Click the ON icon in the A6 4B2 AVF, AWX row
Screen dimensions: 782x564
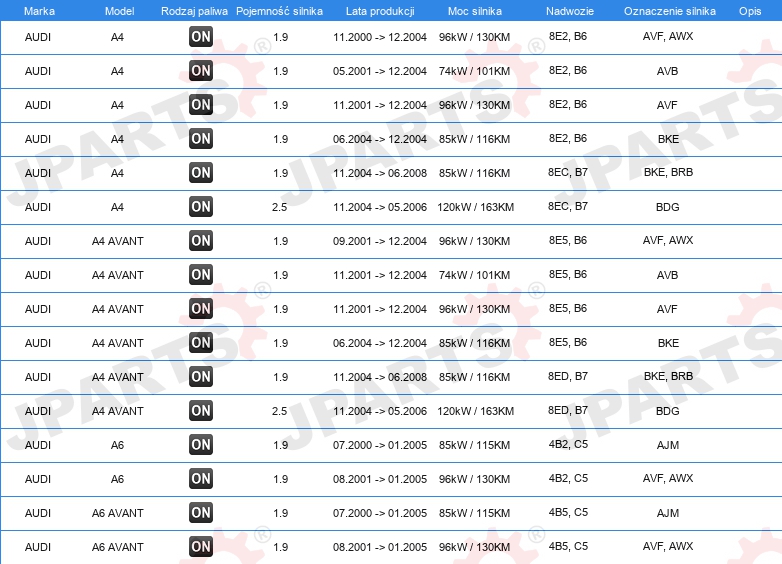201,479
